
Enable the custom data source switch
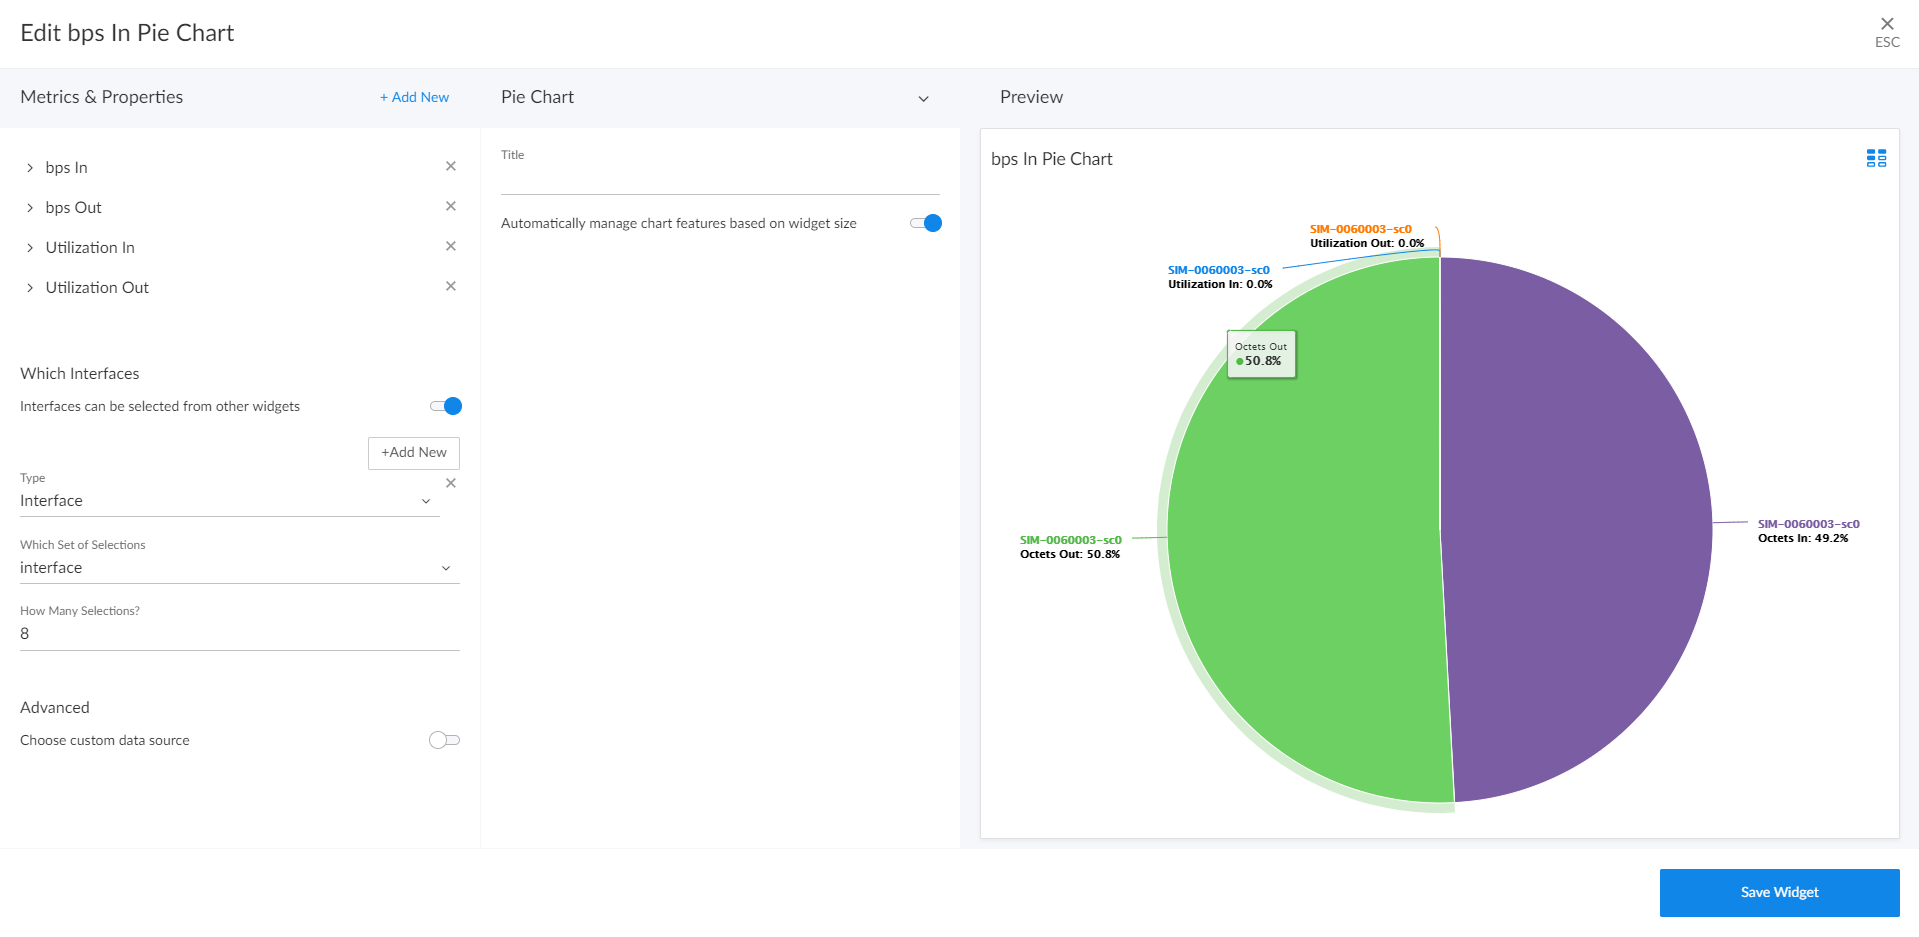pos(444,740)
